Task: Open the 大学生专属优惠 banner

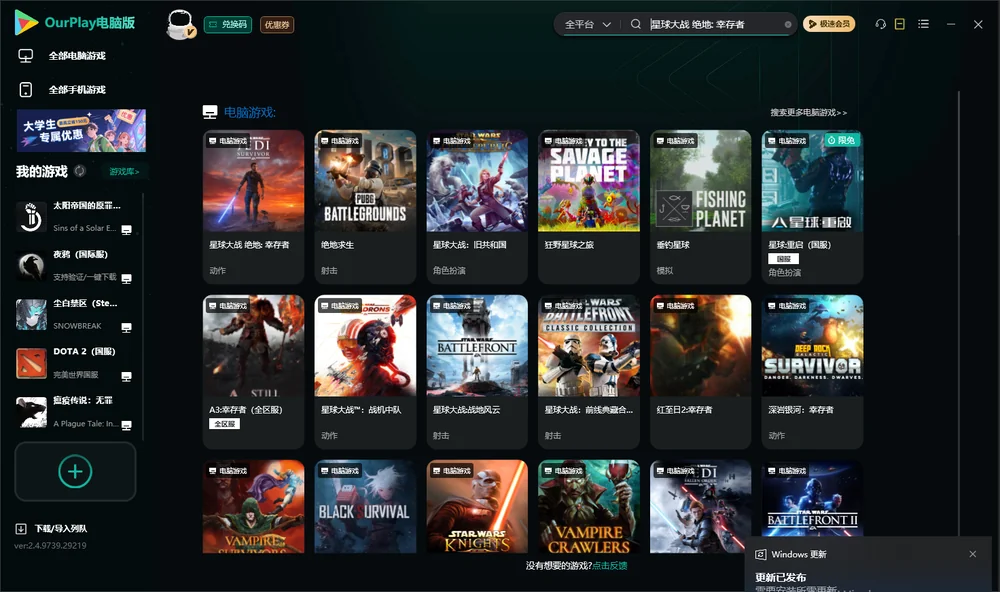Action: tap(81, 131)
